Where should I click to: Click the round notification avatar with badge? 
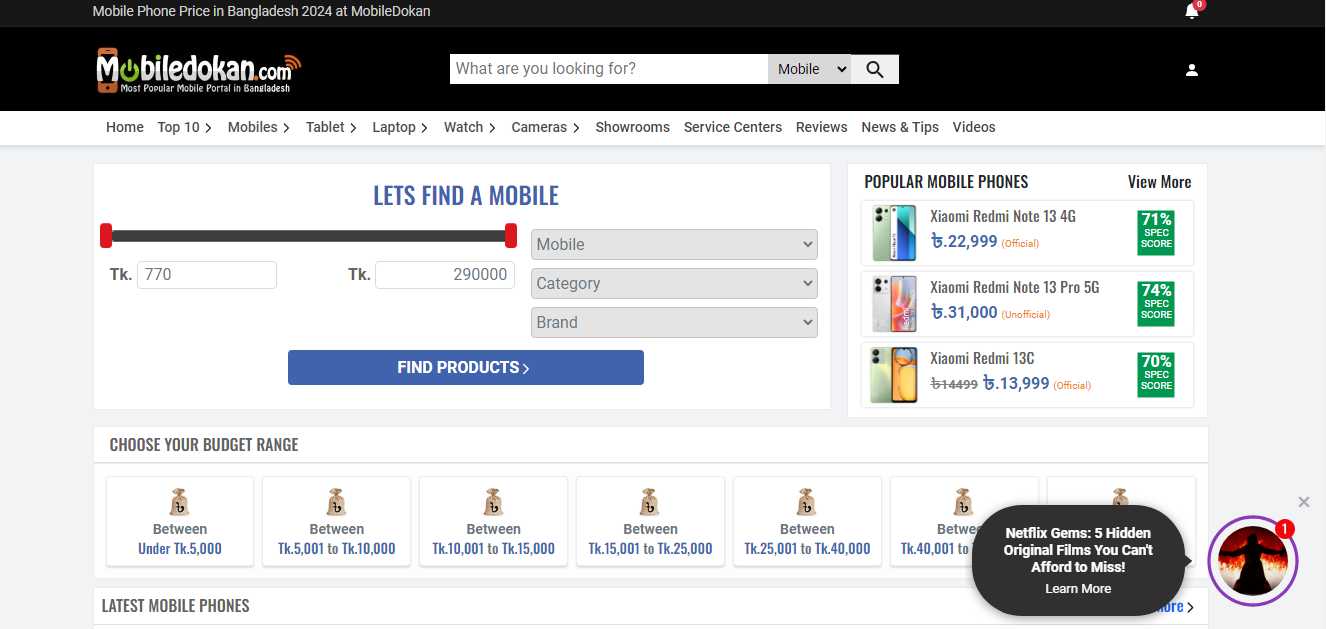click(x=1252, y=561)
